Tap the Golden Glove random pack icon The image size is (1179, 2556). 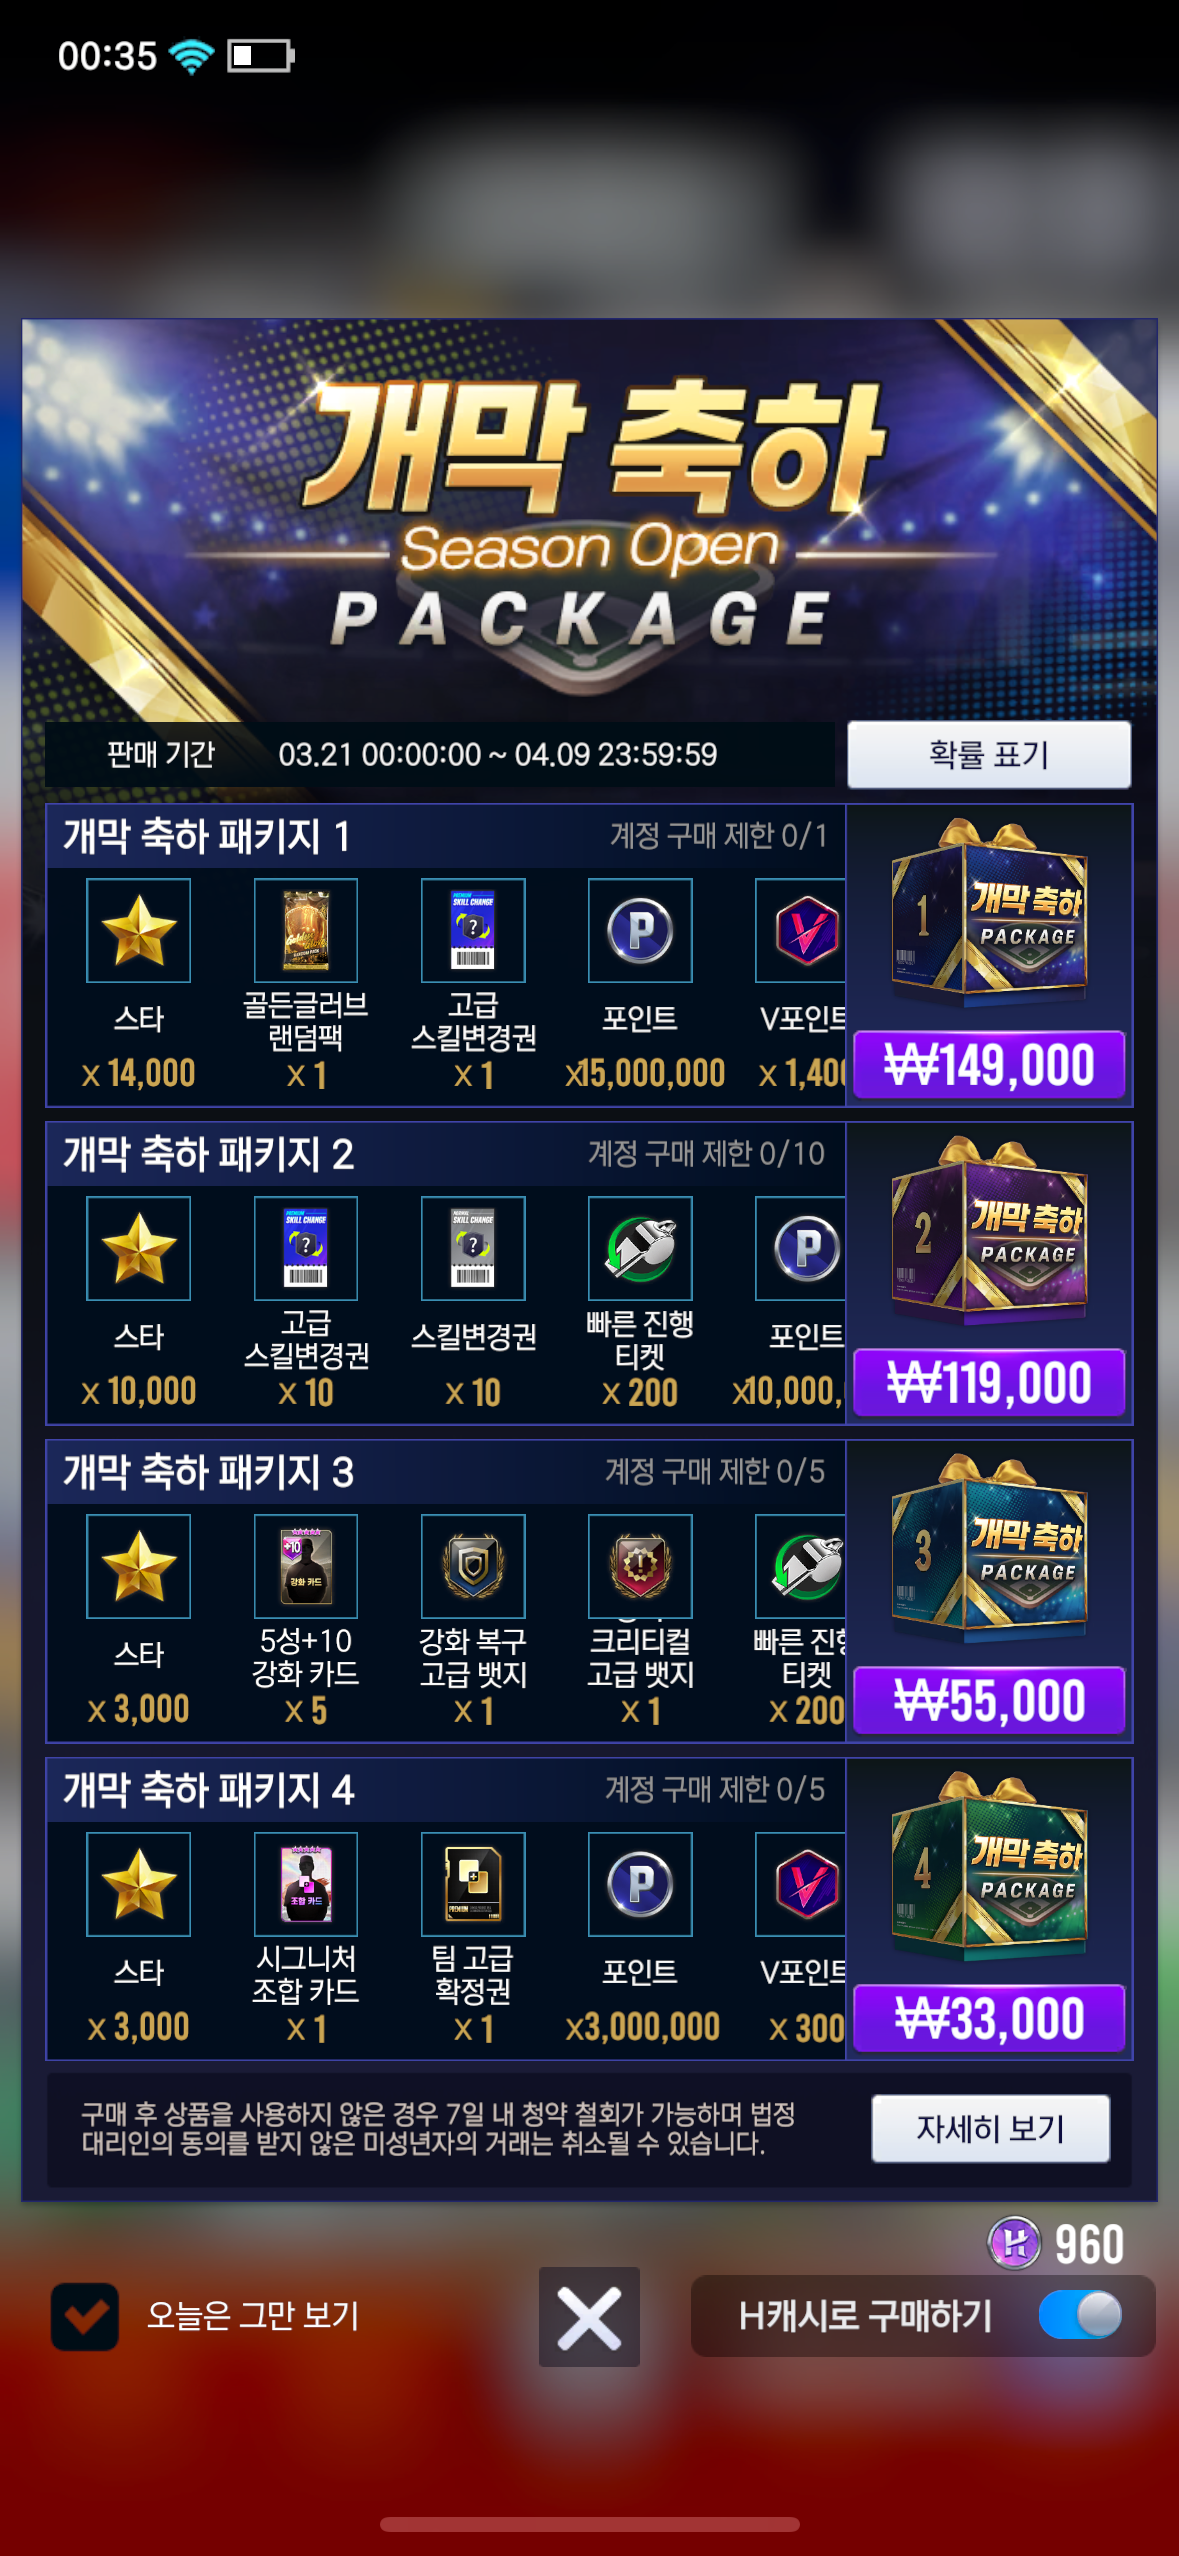click(x=305, y=930)
